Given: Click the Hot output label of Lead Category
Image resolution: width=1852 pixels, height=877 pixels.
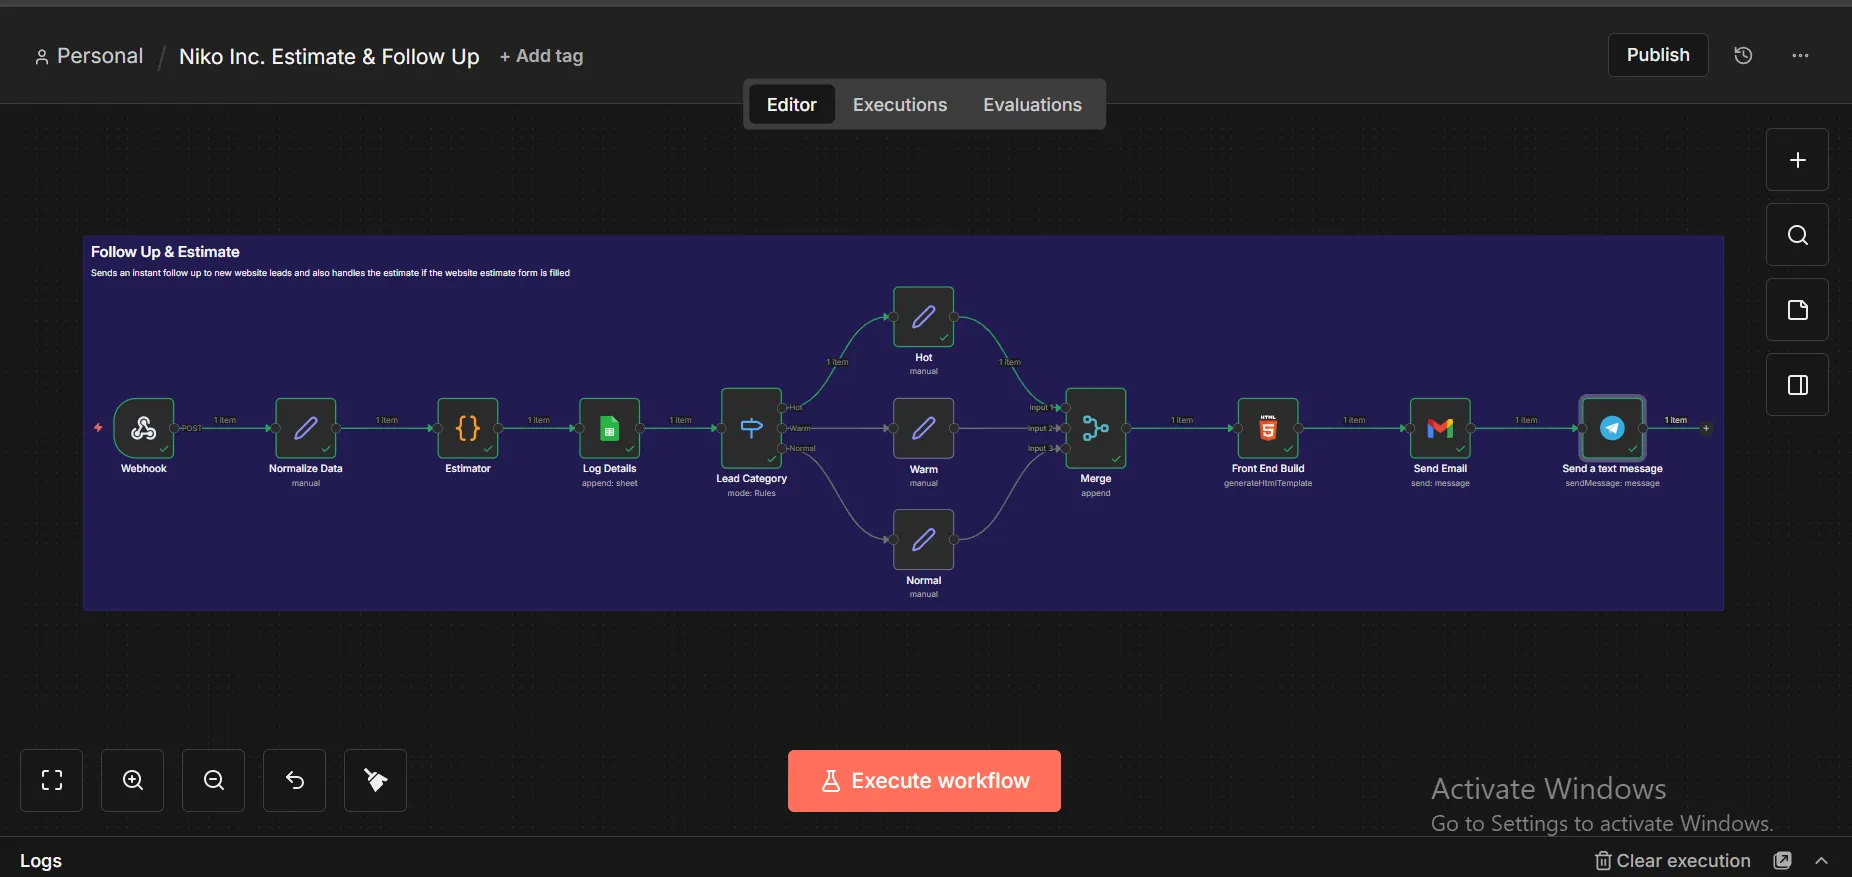Looking at the screenshot, I should coord(796,407).
